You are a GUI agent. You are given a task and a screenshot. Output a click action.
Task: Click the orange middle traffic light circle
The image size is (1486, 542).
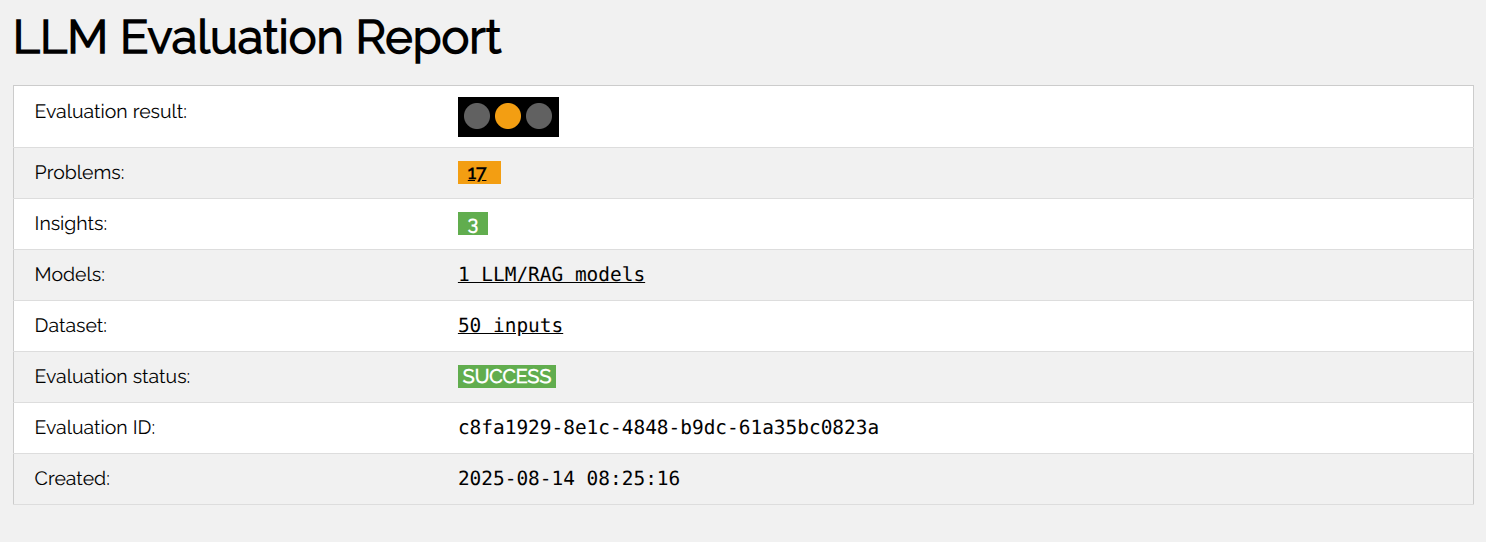508,116
